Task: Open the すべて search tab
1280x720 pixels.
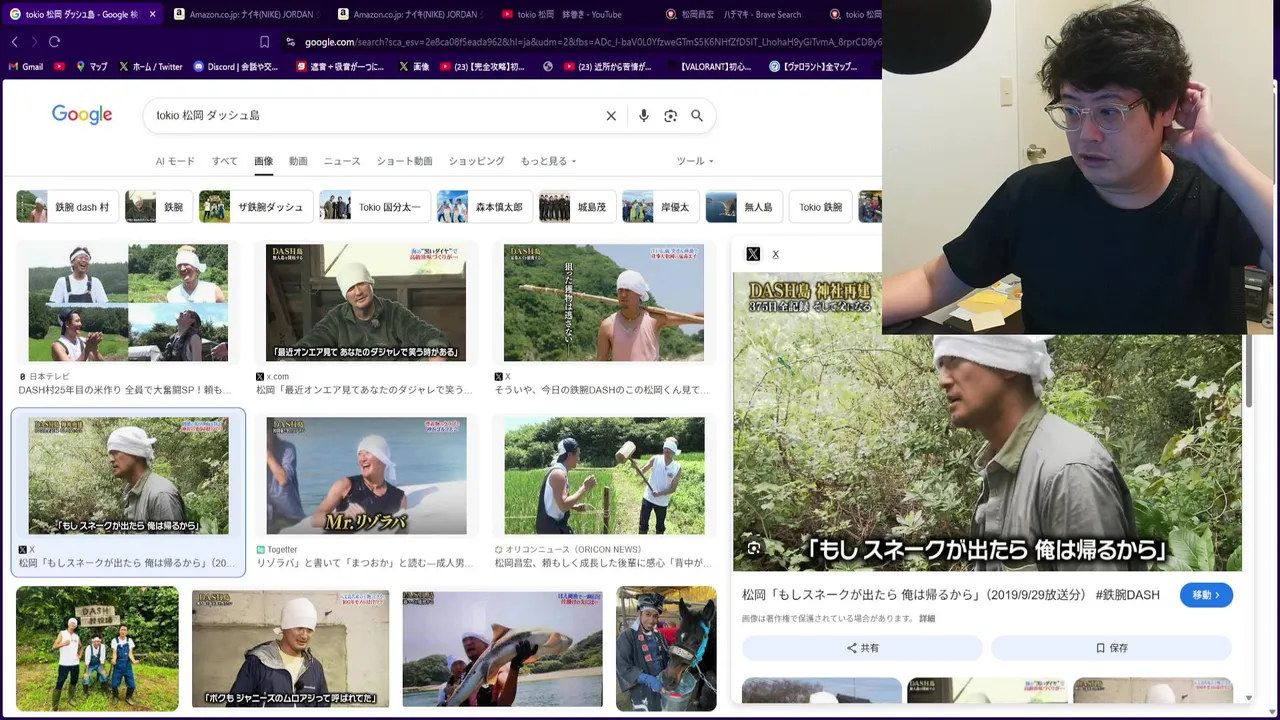Action: point(224,161)
